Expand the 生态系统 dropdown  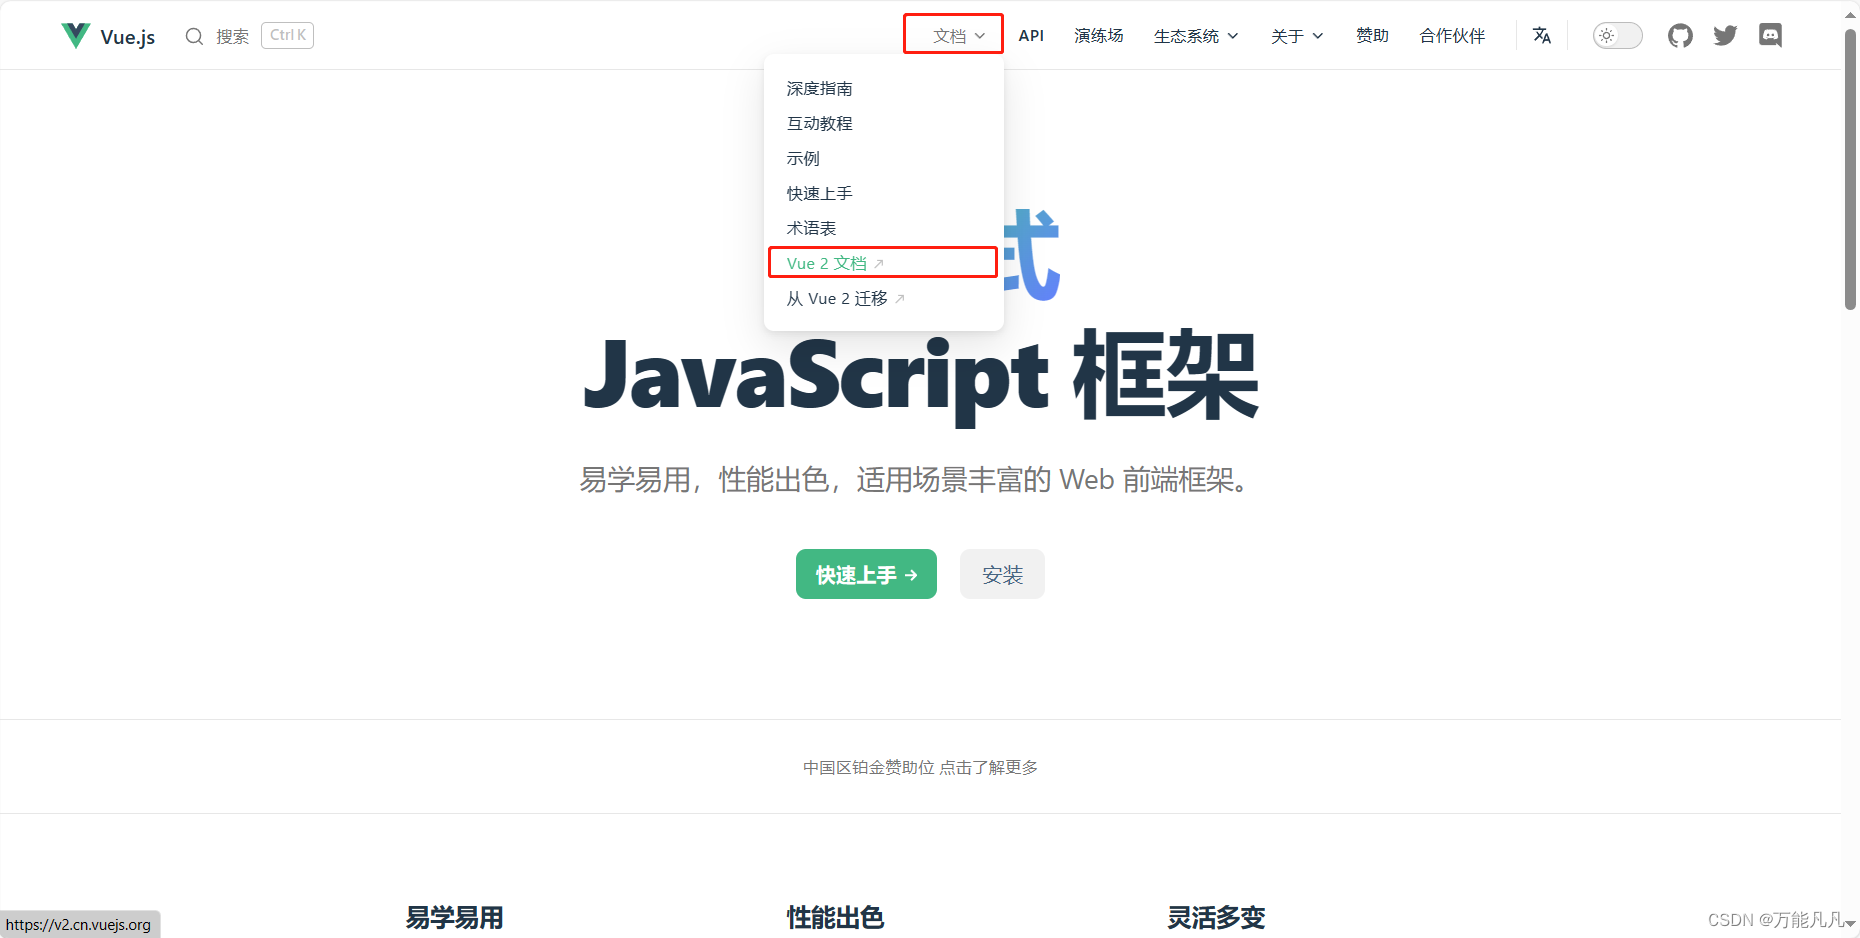coord(1195,35)
